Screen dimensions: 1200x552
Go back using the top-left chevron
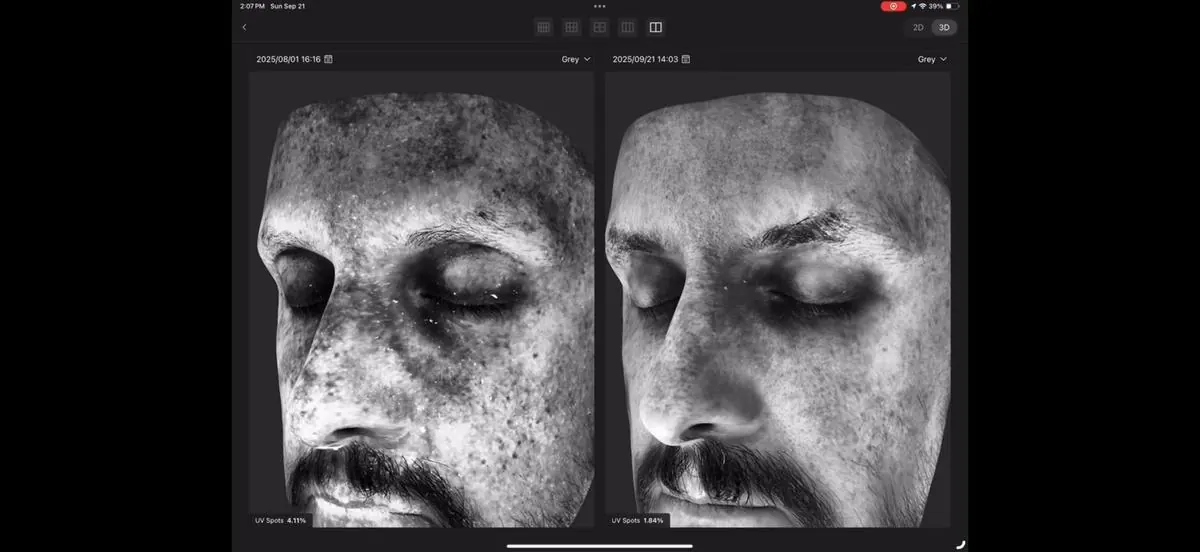click(x=245, y=27)
